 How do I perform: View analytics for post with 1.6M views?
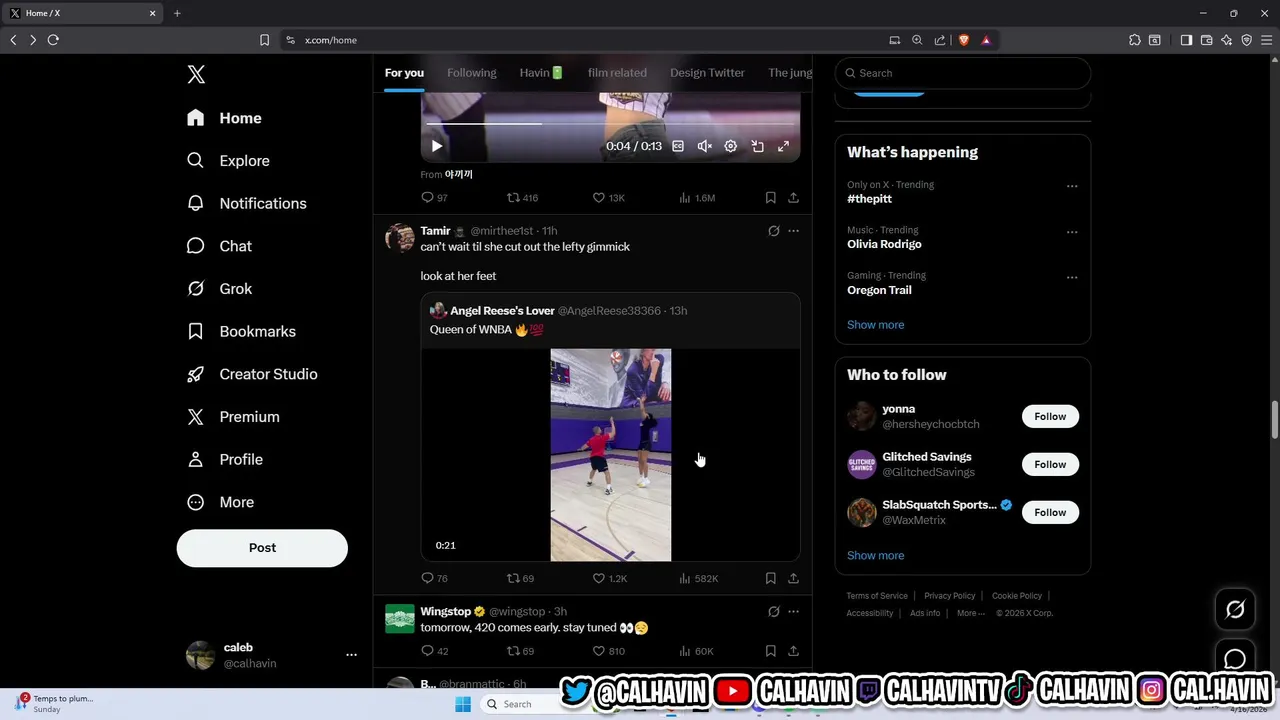point(697,198)
